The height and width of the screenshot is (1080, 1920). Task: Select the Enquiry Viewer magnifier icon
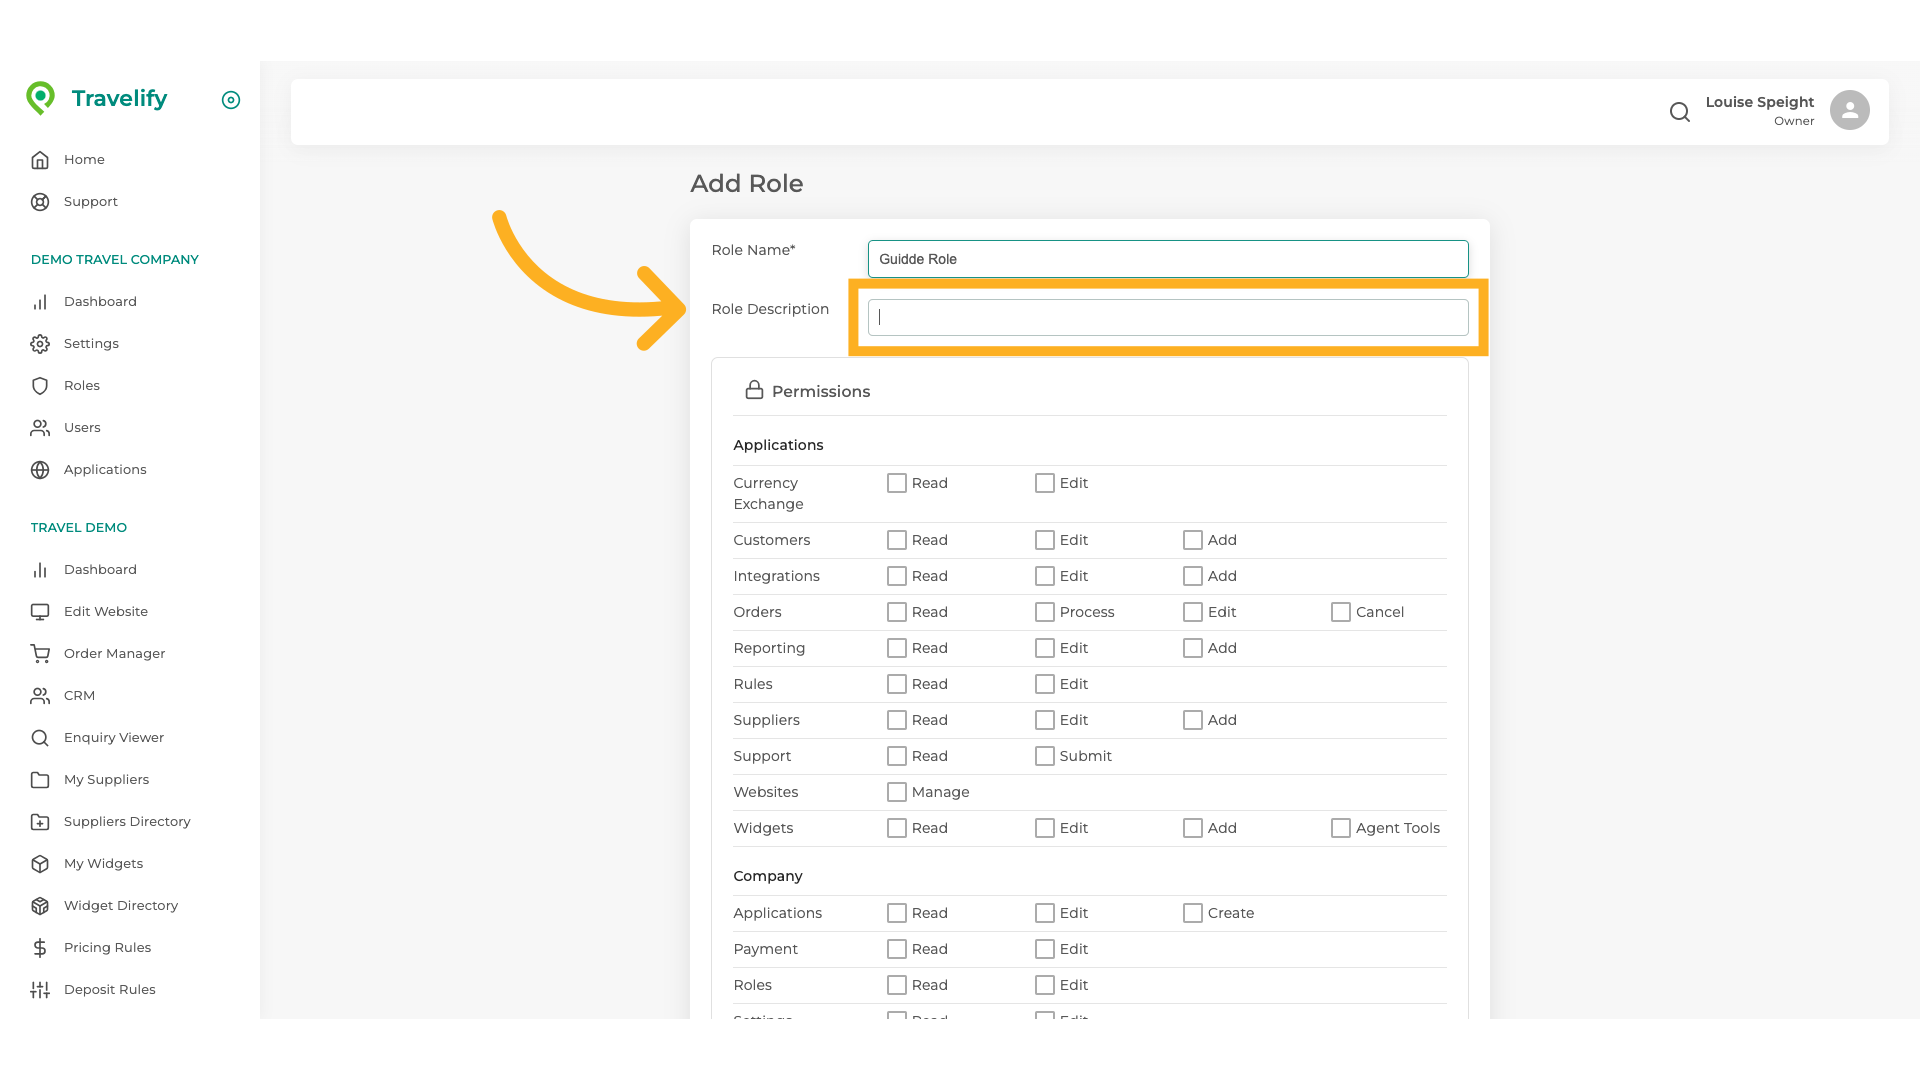(x=40, y=737)
